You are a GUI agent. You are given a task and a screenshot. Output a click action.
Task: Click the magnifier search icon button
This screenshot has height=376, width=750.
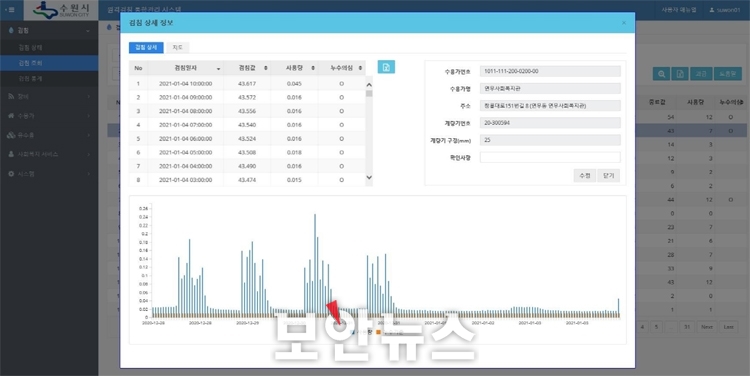click(x=662, y=74)
